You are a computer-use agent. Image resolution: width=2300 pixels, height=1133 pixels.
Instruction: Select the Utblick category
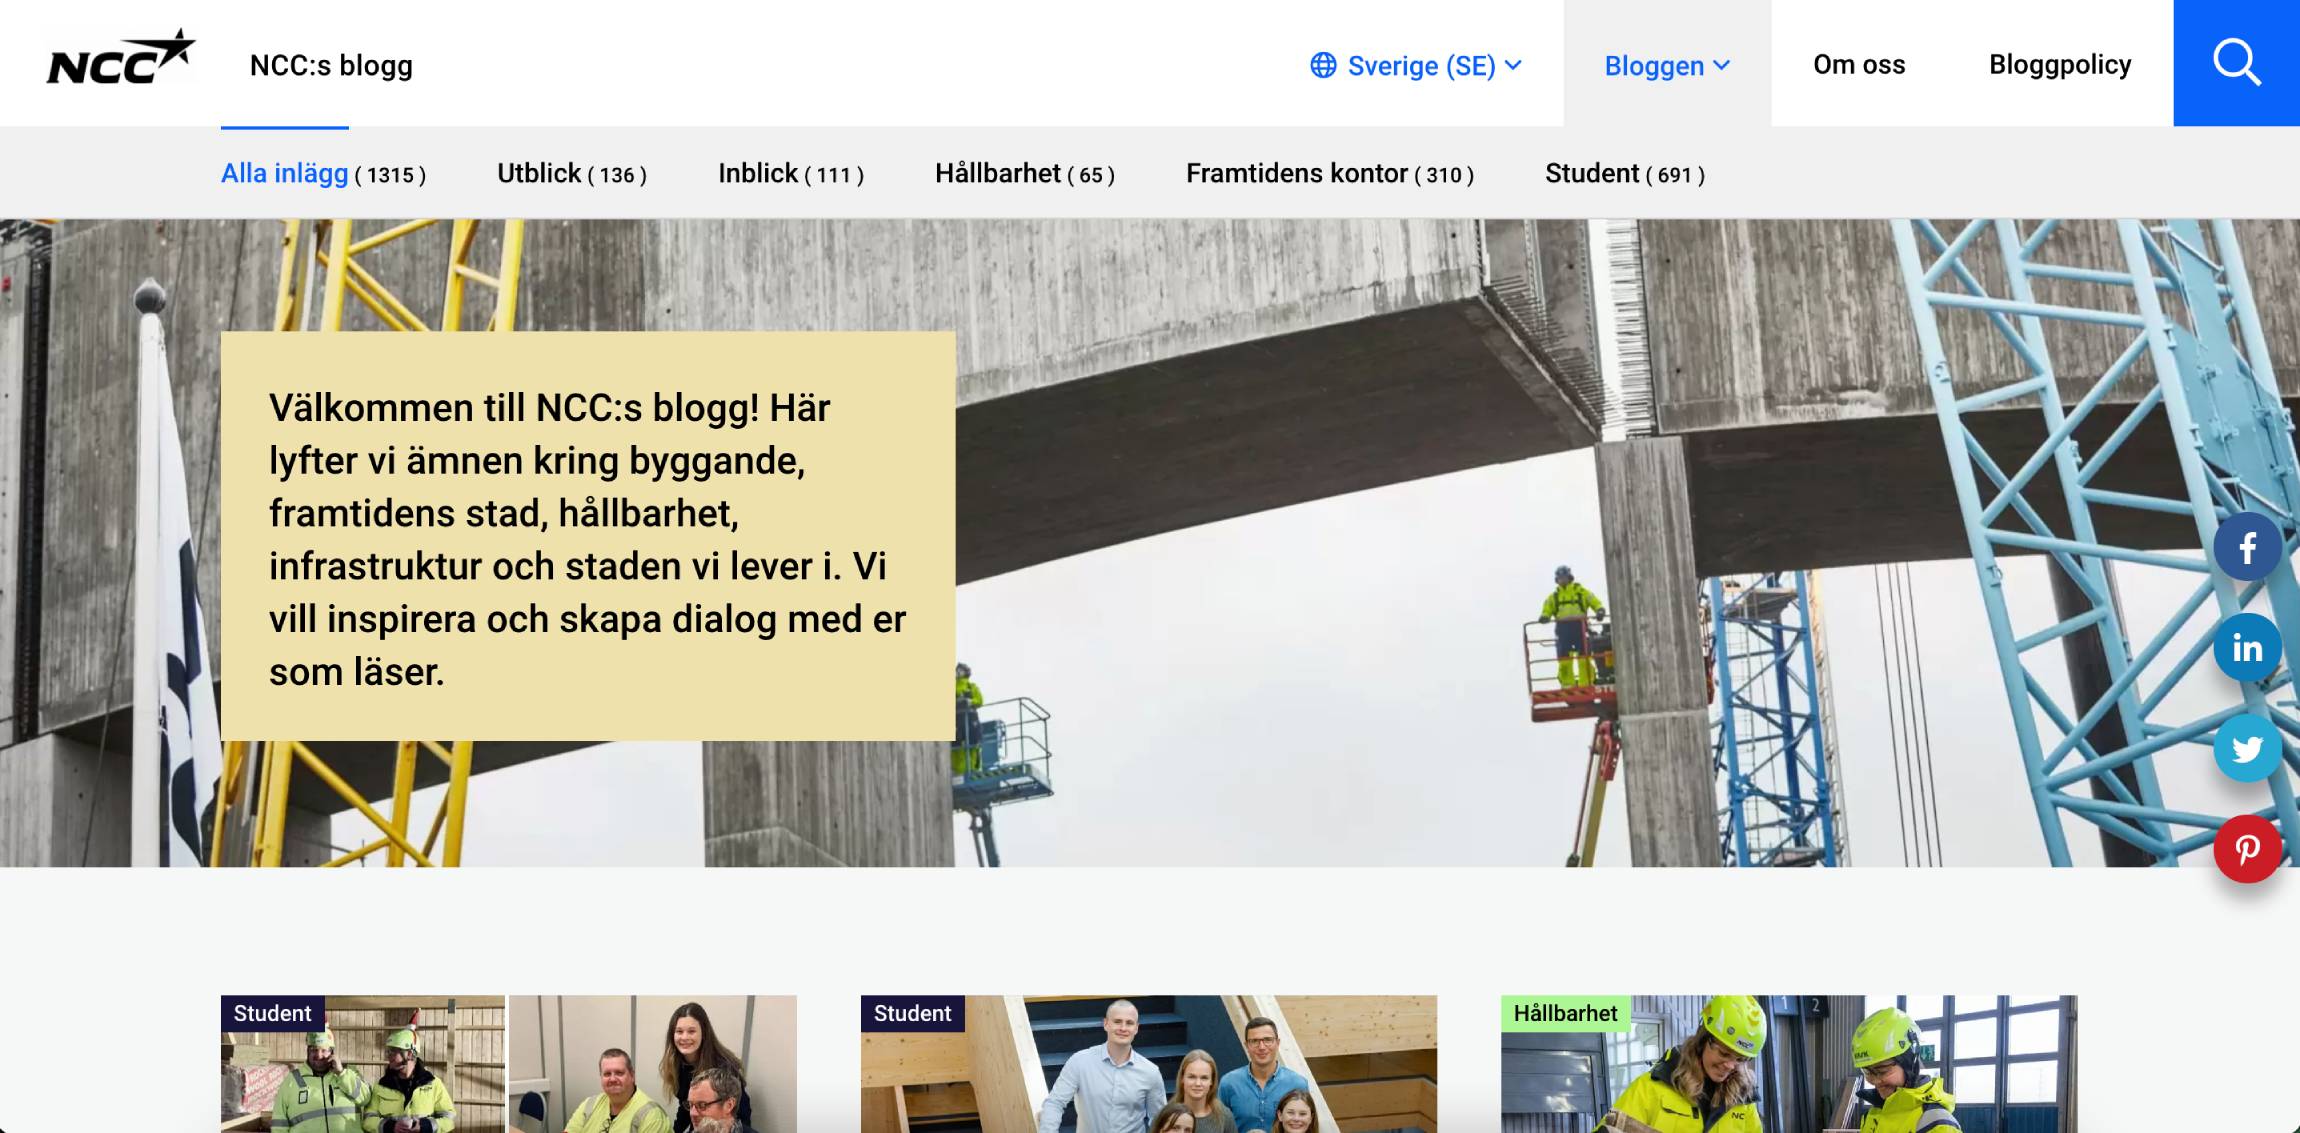pos(572,174)
